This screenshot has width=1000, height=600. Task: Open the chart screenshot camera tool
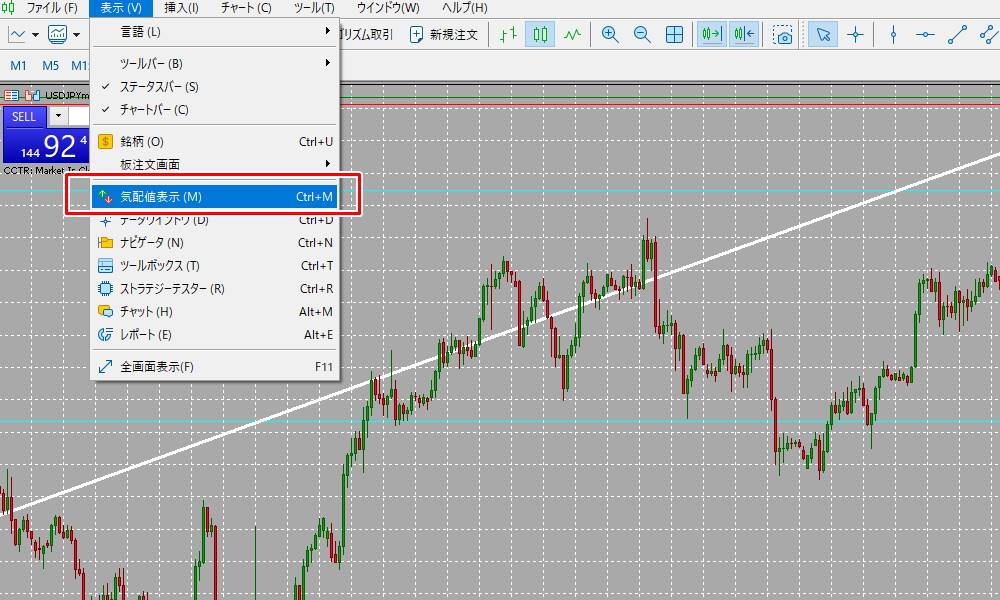[x=784, y=34]
